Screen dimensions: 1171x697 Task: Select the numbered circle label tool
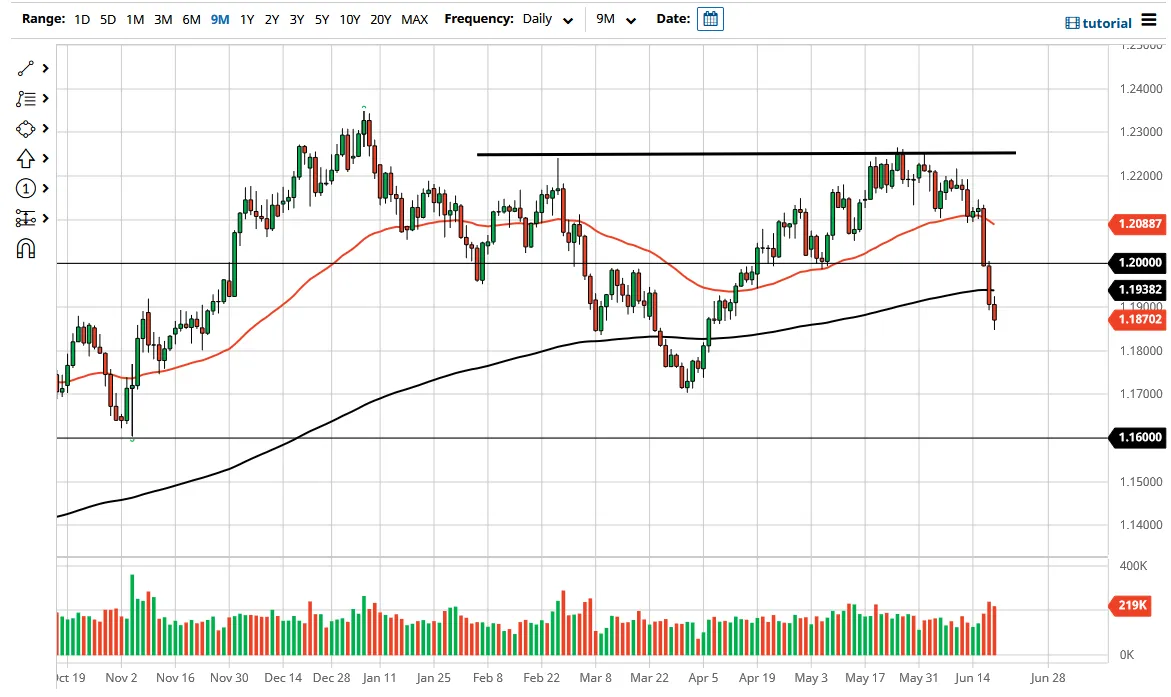[x=25, y=188]
